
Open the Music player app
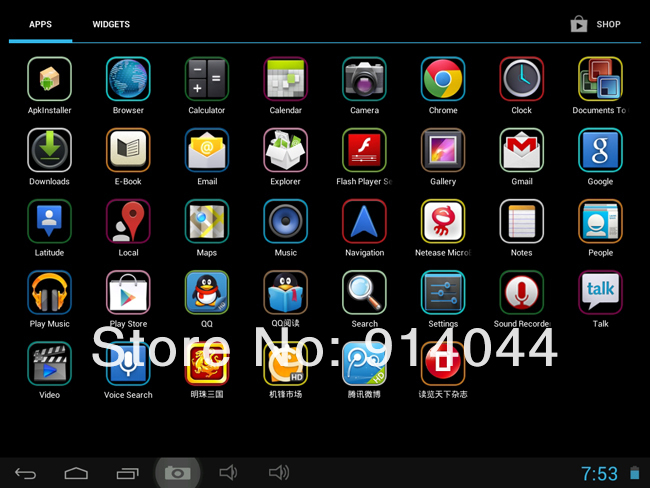click(286, 221)
